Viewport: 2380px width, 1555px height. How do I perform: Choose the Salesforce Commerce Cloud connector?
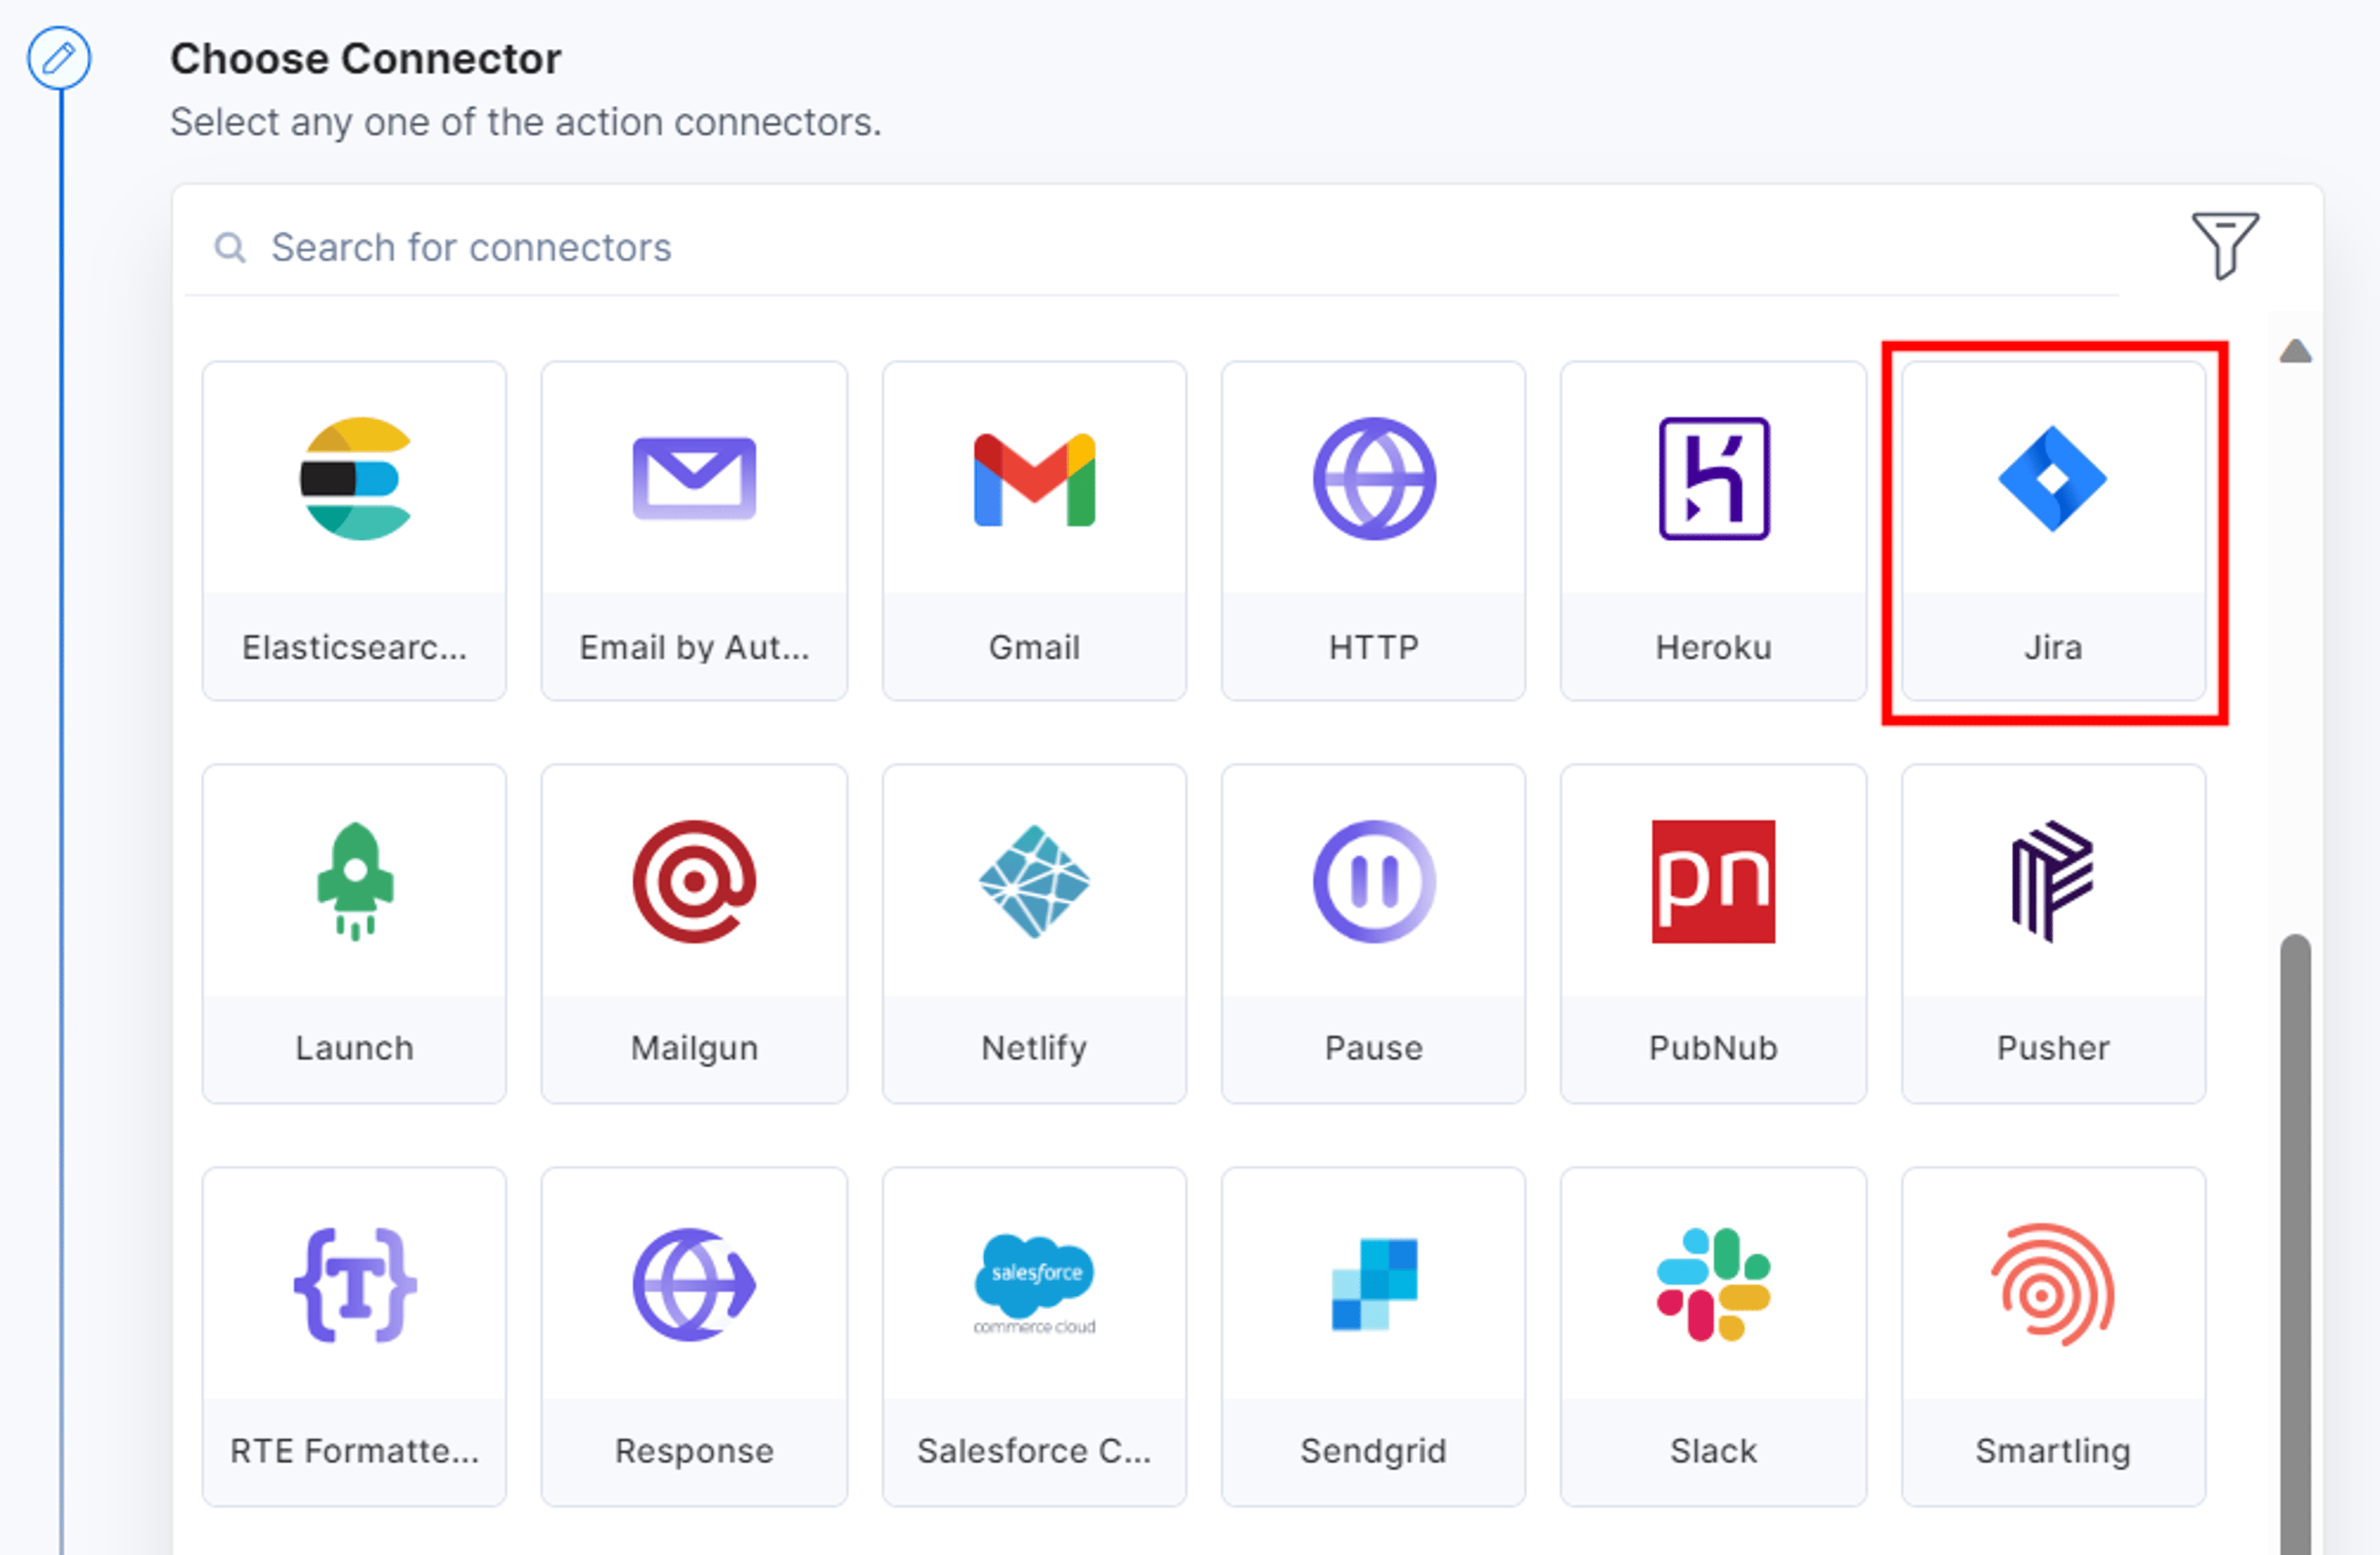point(1034,1337)
